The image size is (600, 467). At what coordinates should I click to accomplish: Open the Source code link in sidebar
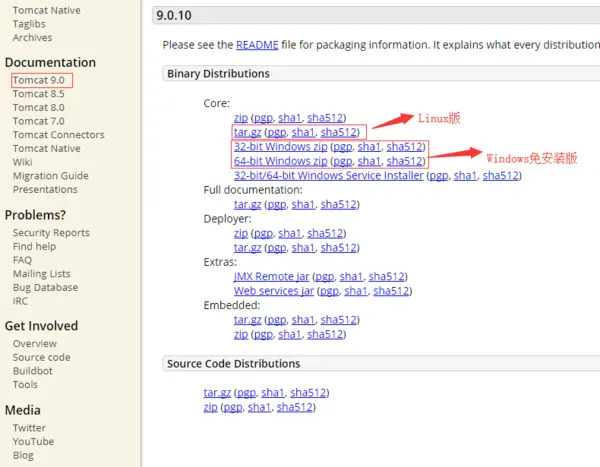click(x=42, y=357)
